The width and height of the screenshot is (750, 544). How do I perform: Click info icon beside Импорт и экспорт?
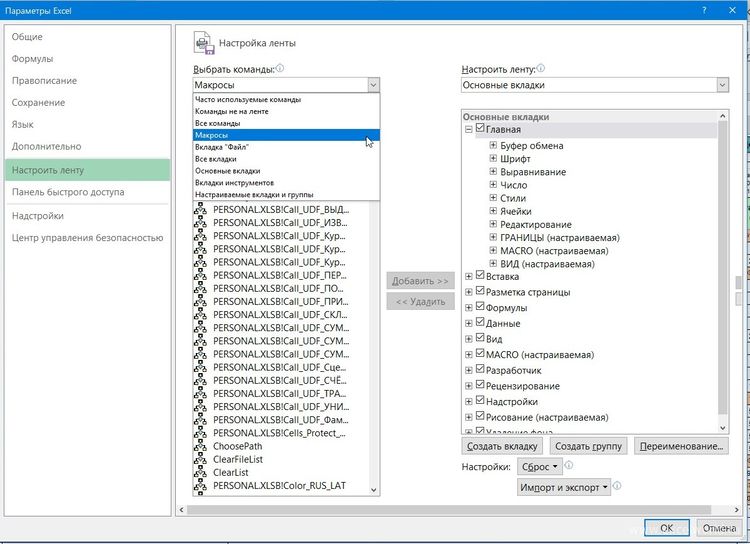617,486
